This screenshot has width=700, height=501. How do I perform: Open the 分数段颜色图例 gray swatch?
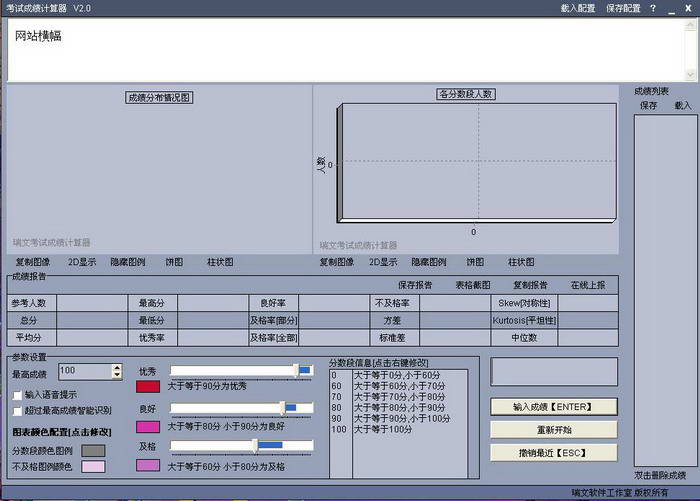click(93, 451)
